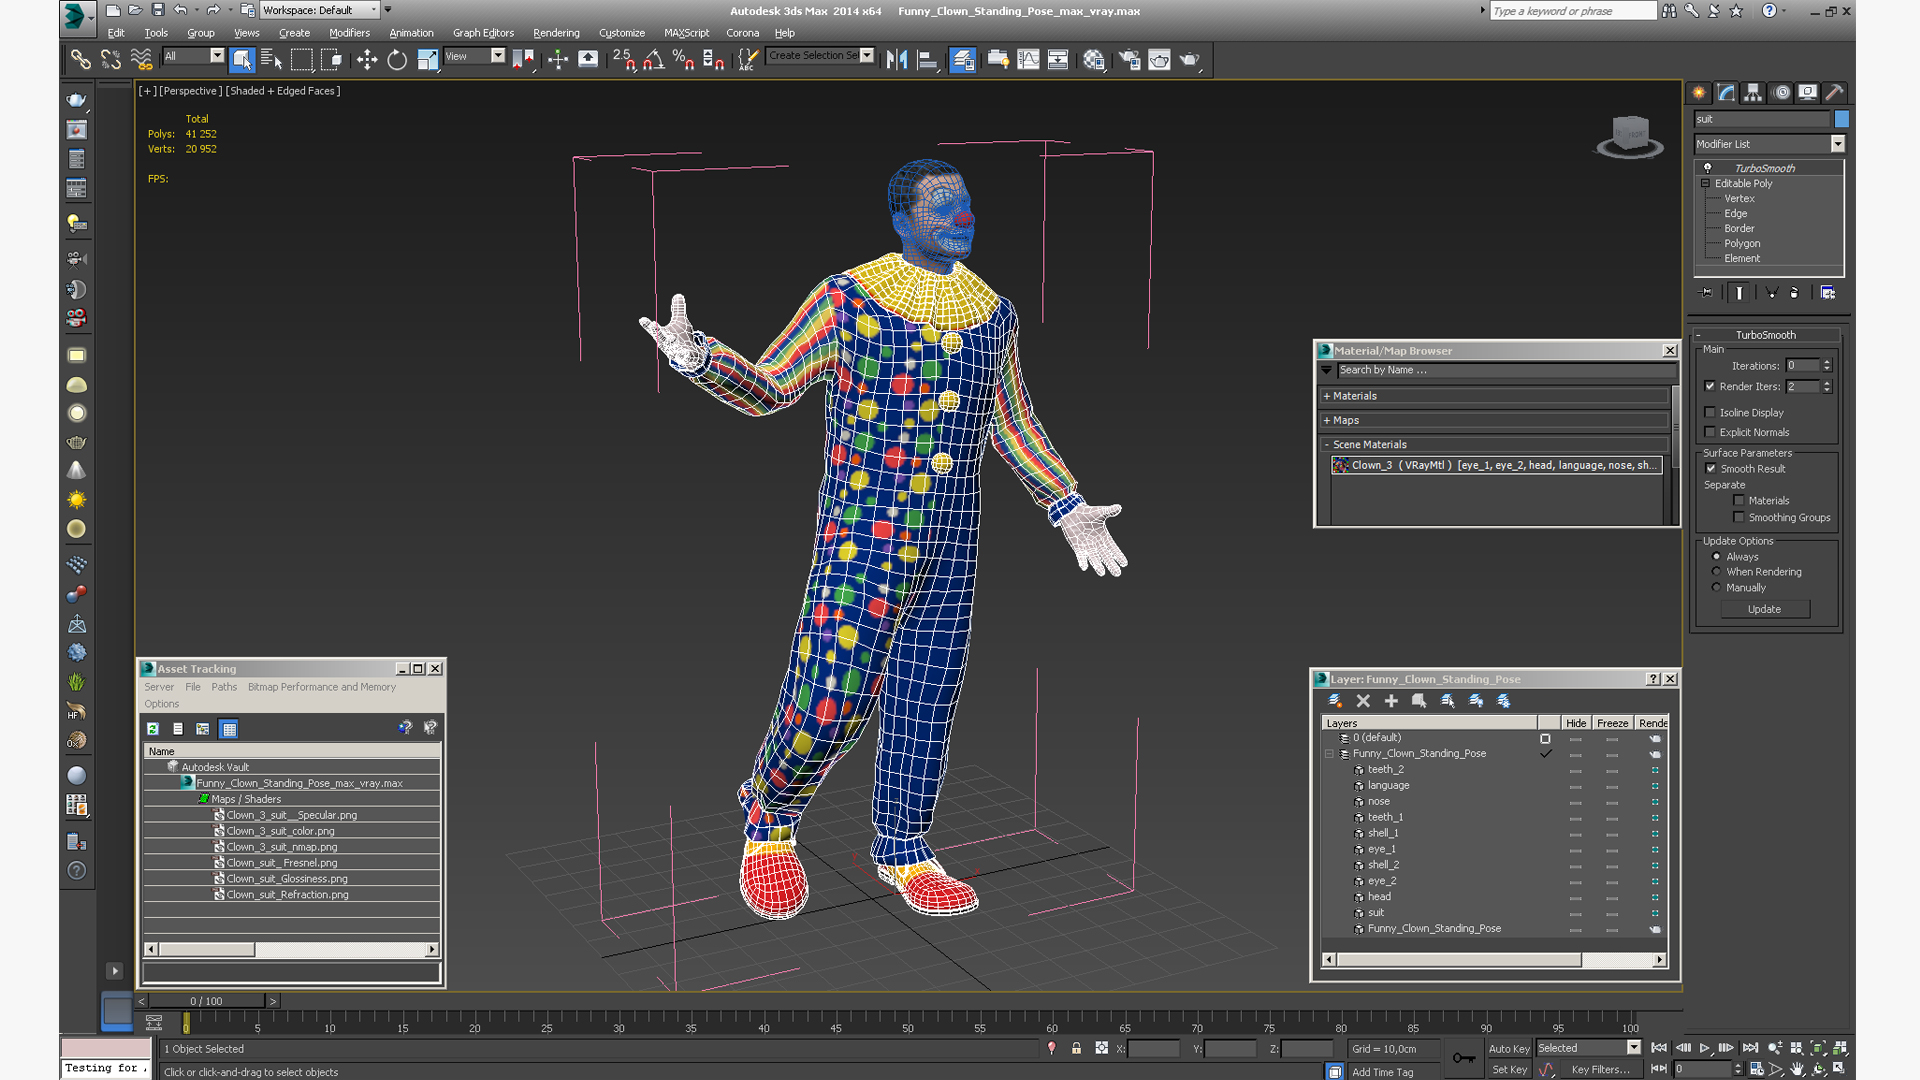
Task: Open the Modifiers menu
Action: 349,33
